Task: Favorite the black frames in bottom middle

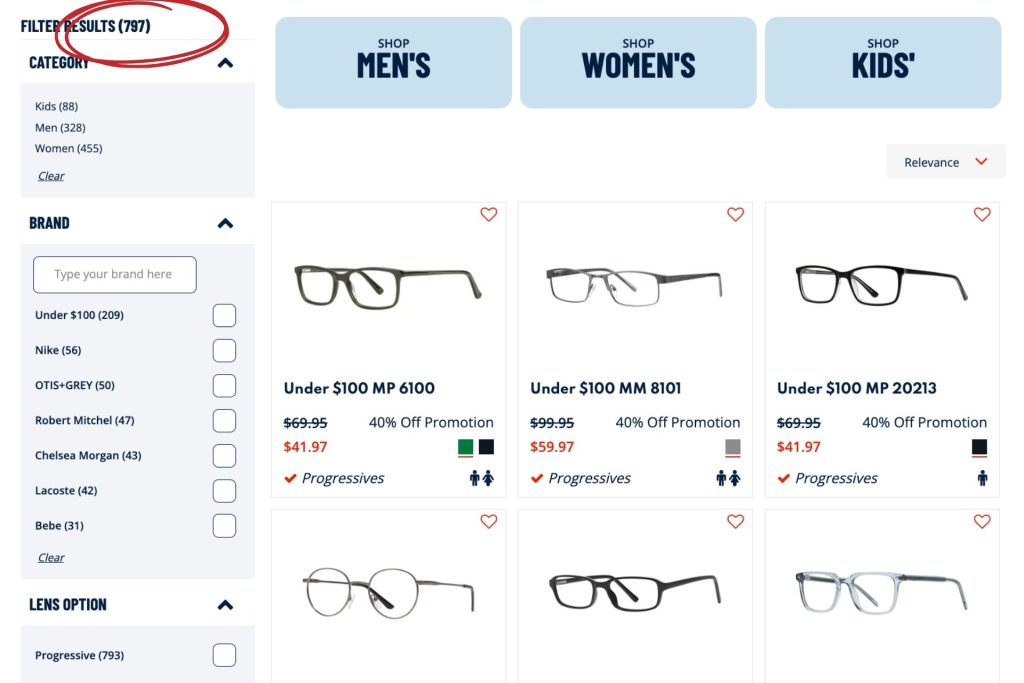Action: (x=735, y=521)
